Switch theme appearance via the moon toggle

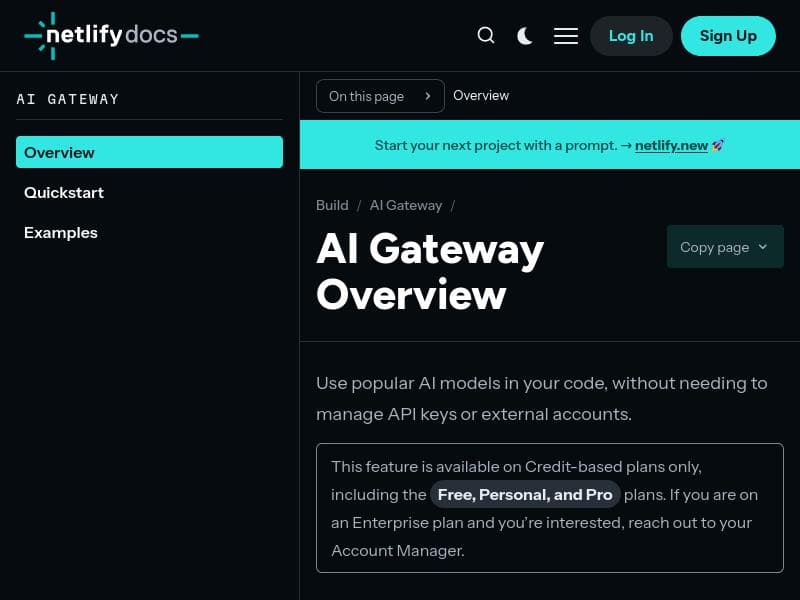525,35
